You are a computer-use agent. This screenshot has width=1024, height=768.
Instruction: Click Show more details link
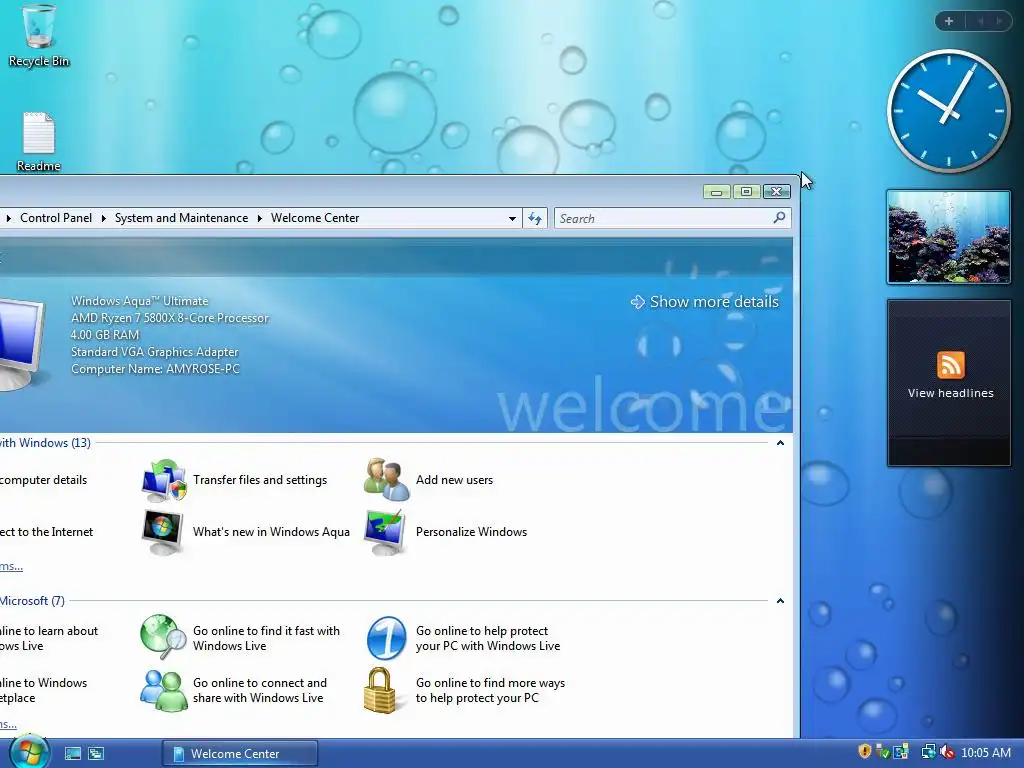705,302
